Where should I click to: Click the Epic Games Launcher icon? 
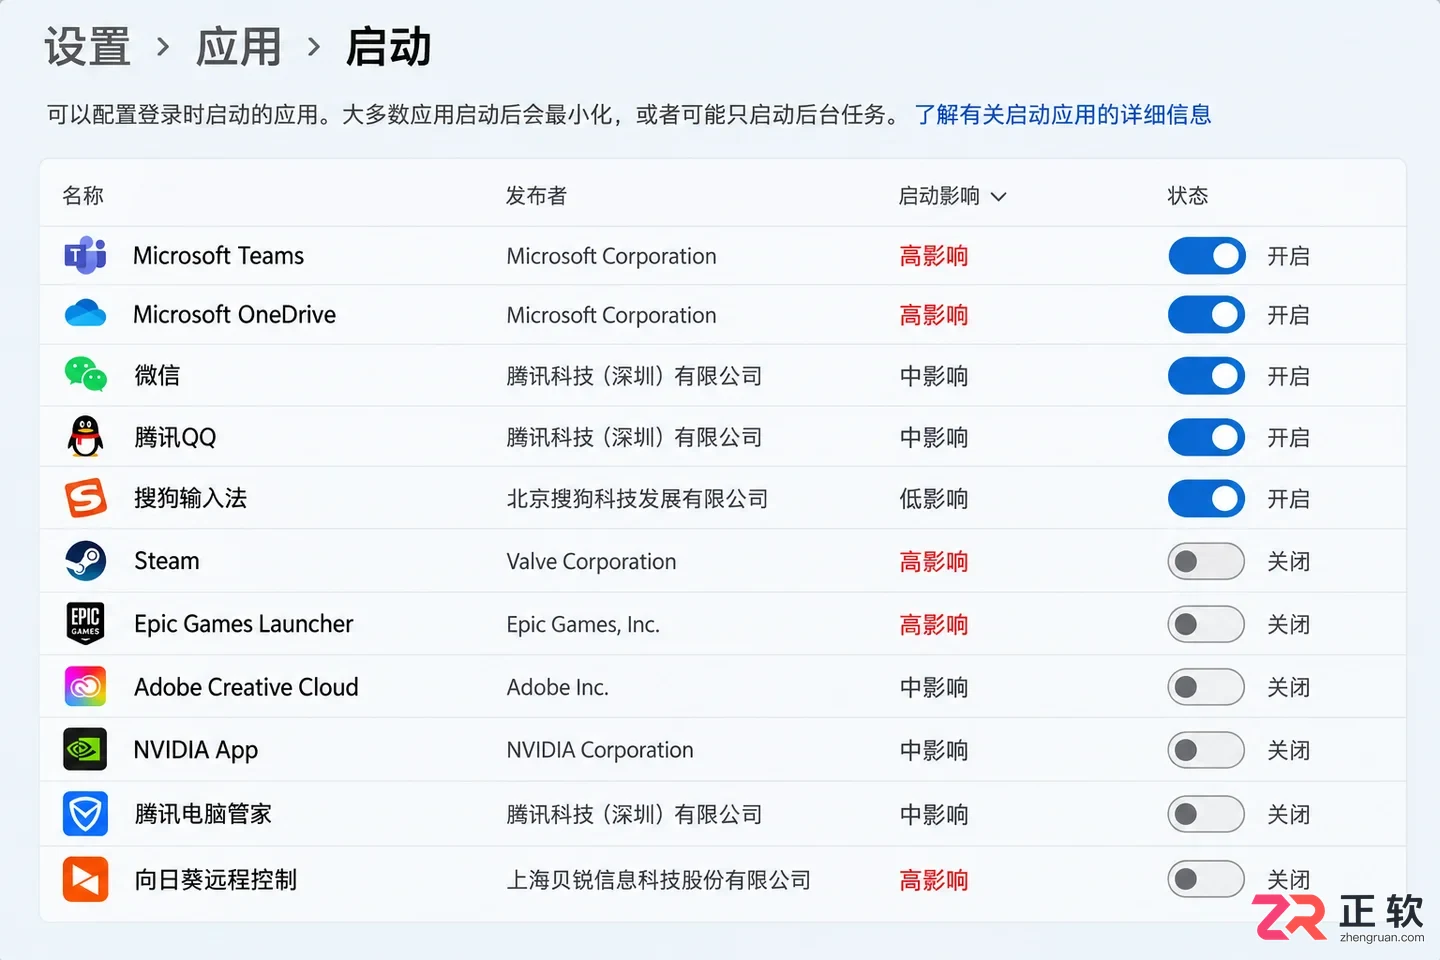(85, 623)
